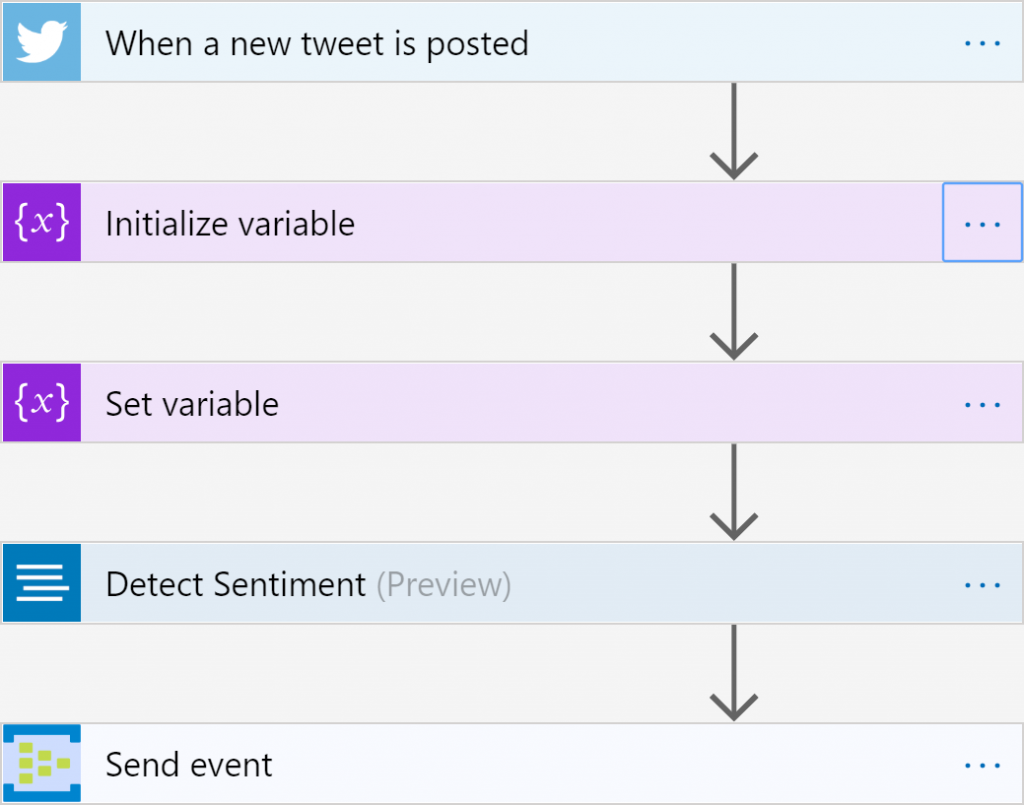Click the Twitter bird icon on the trigger
1024x805 pixels.
tap(41, 42)
